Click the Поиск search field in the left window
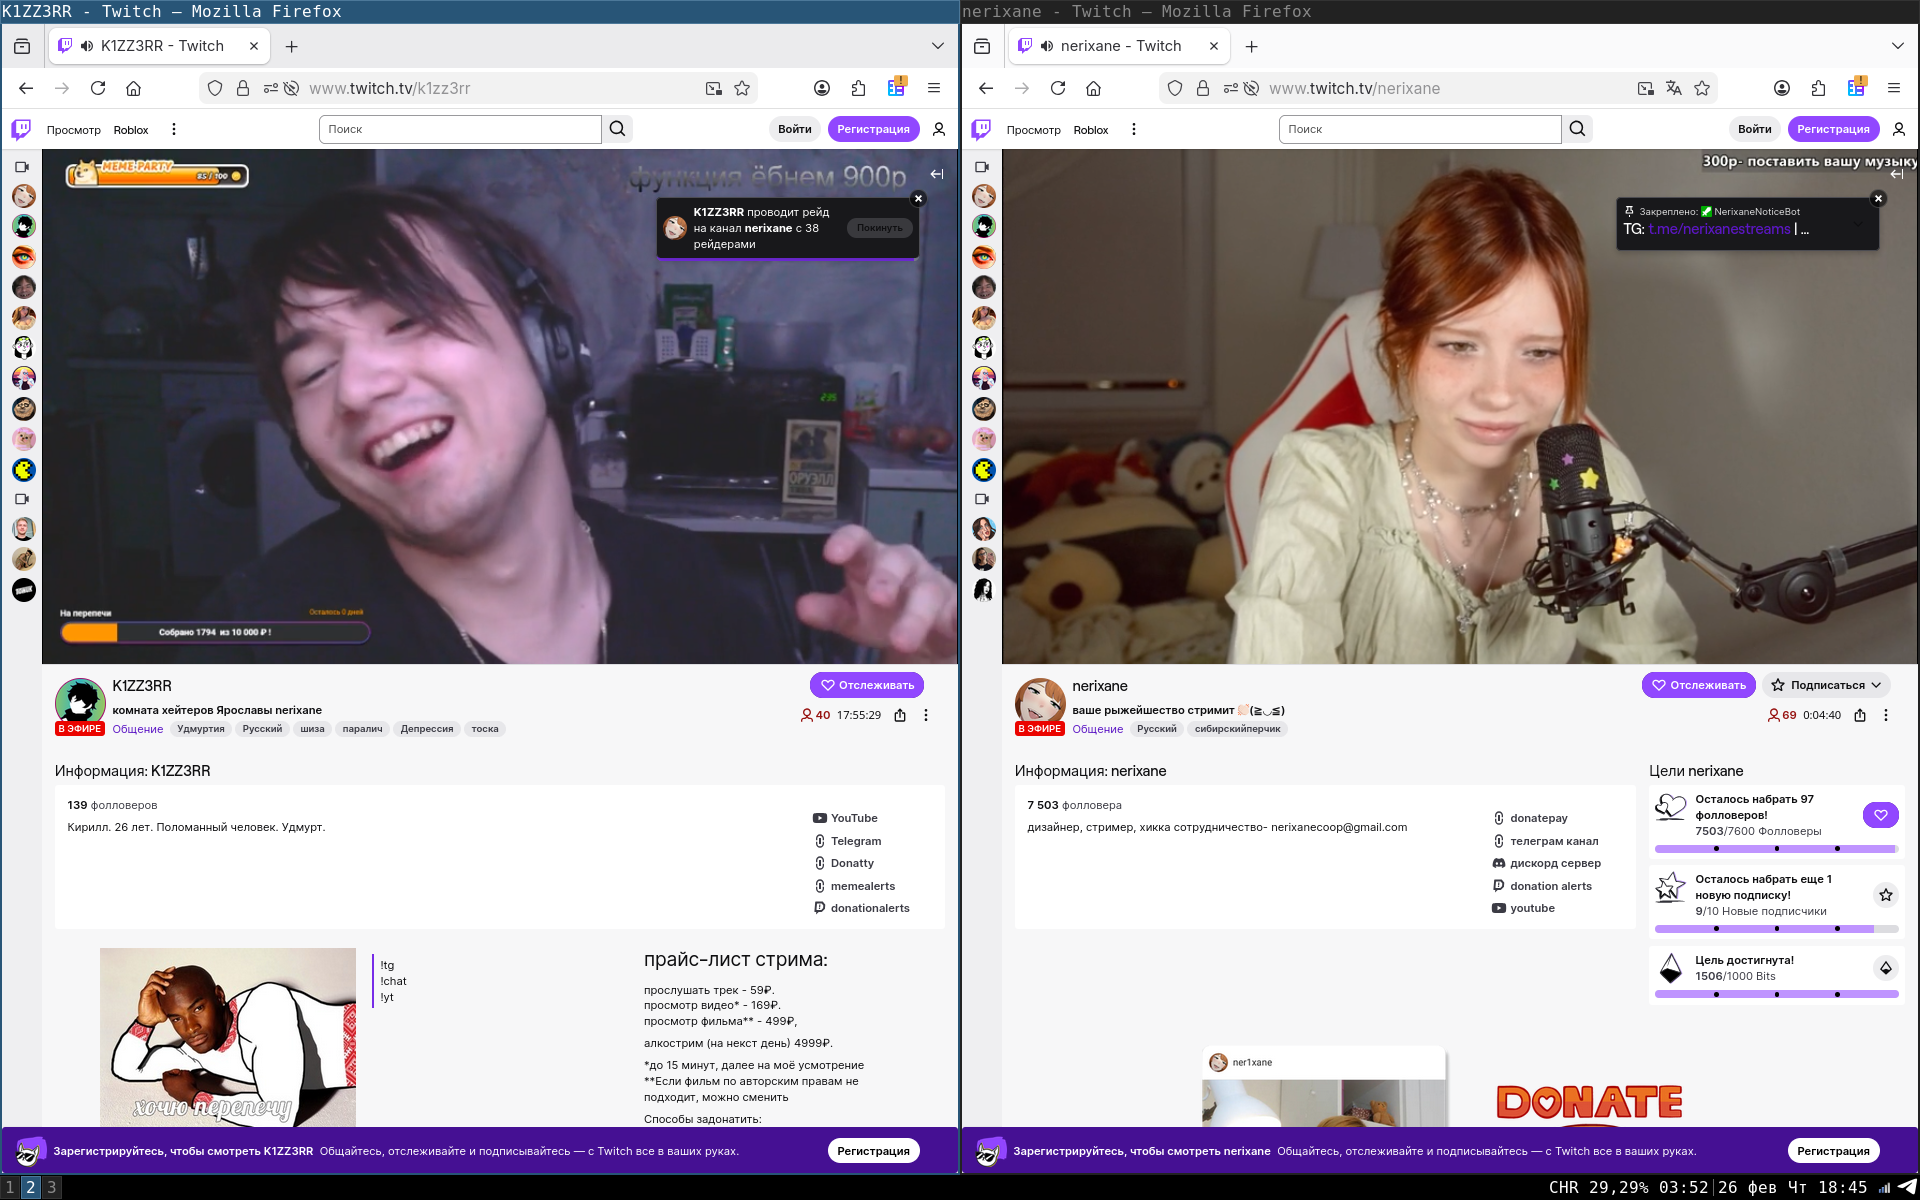Viewport: 1920px width, 1200px height. 460,129
